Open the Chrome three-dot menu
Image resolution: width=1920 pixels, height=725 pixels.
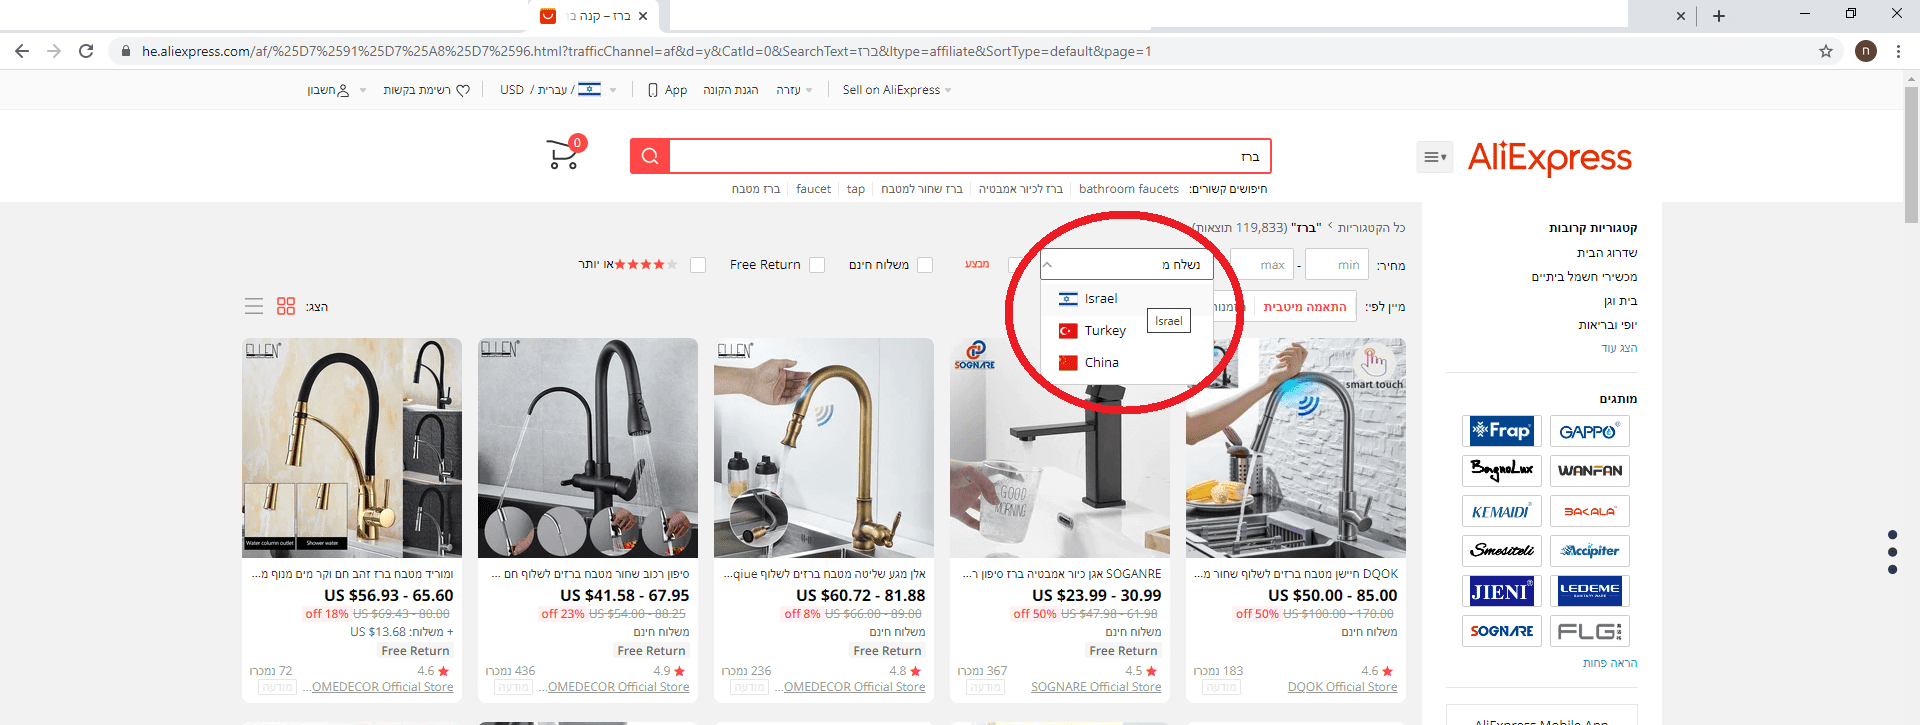coord(1898,51)
